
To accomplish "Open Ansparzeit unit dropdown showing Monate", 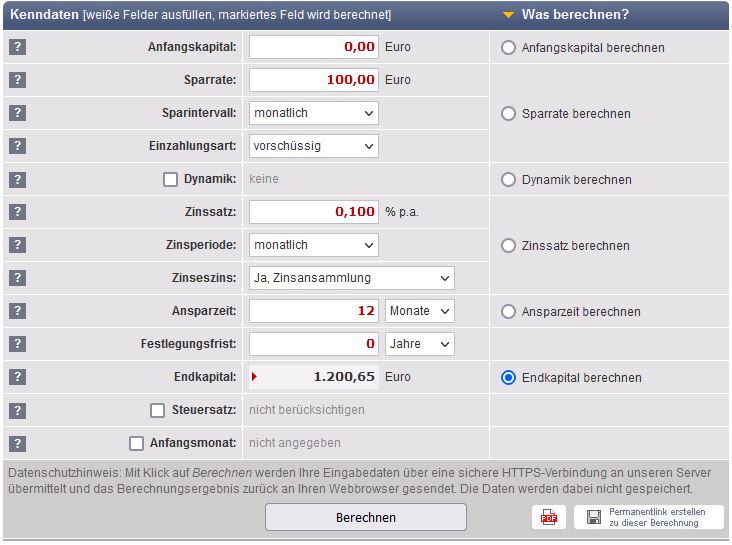I will pyautogui.click(x=420, y=311).
